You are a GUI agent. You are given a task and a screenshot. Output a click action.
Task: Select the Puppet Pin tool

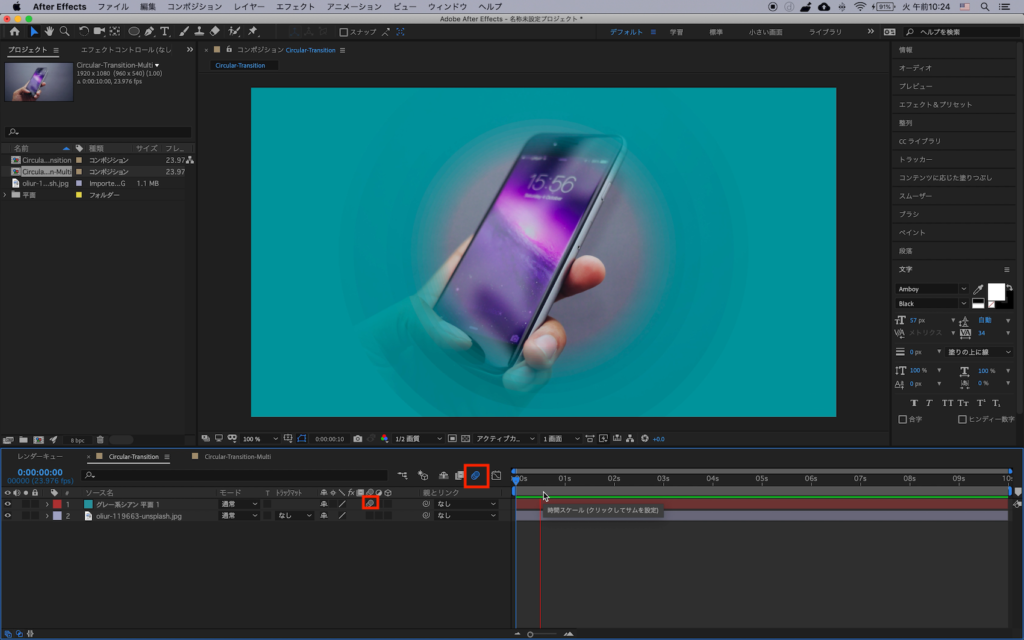(x=252, y=32)
